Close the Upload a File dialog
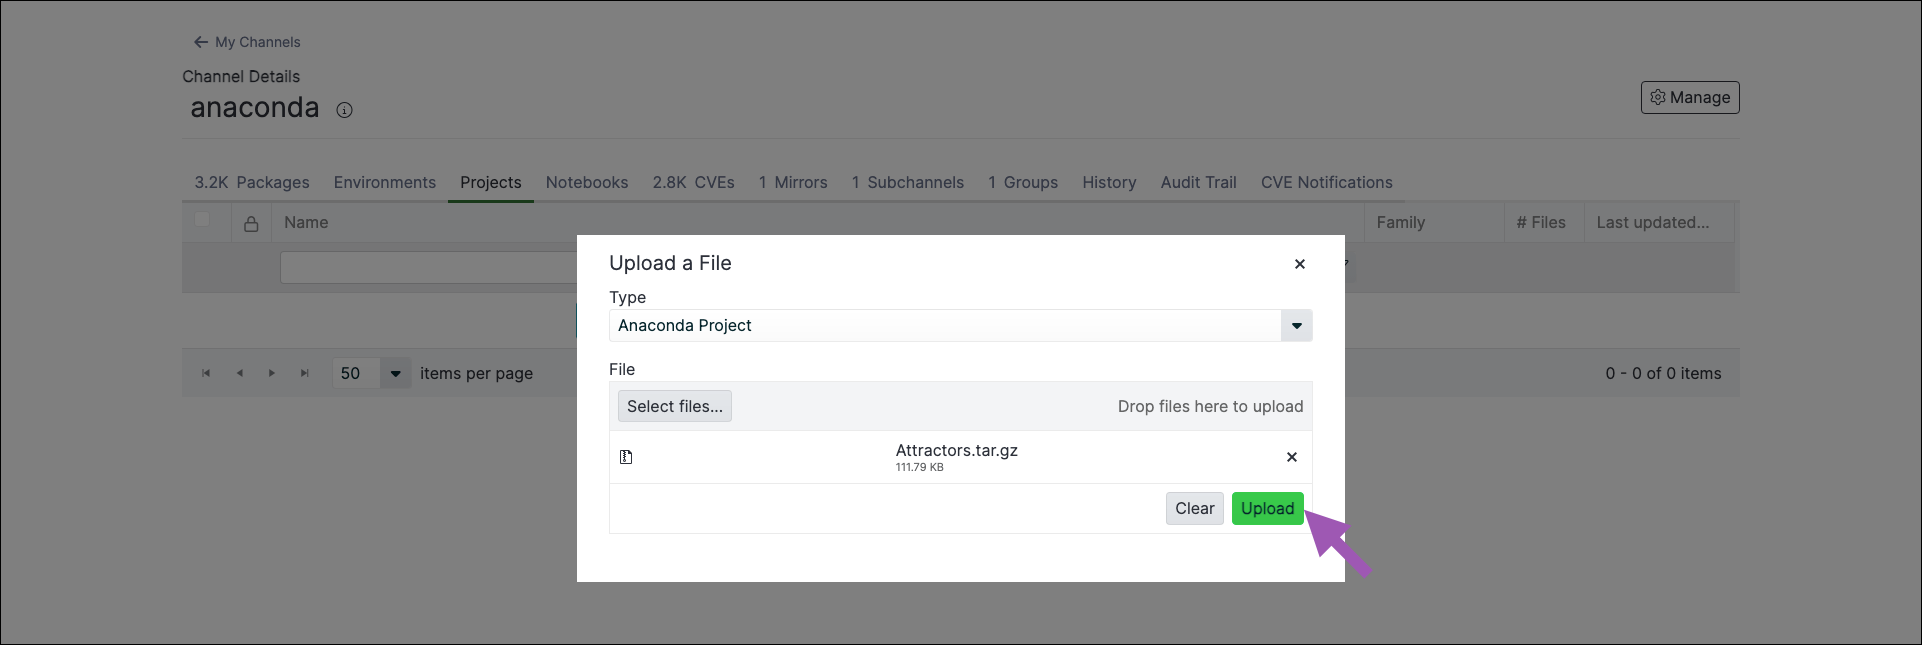The width and height of the screenshot is (1922, 645). 1300,264
